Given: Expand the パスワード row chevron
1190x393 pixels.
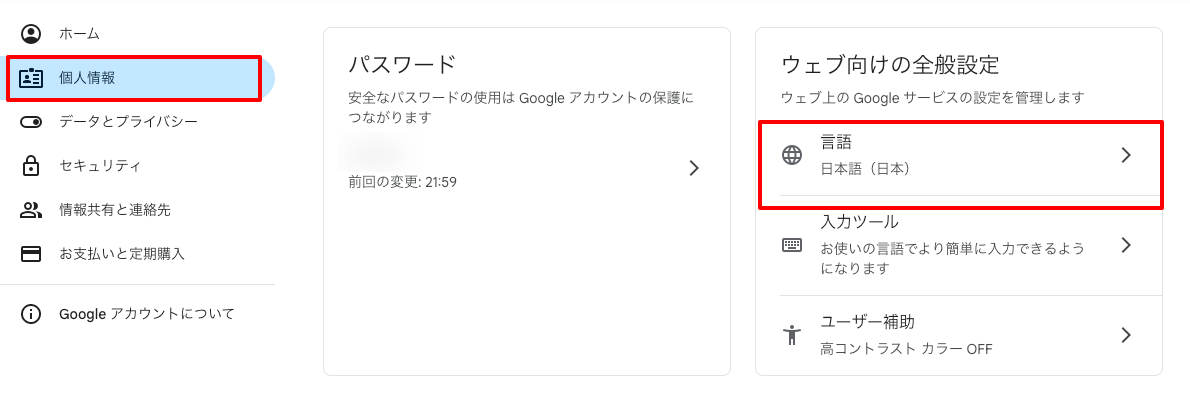Looking at the screenshot, I should (694, 168).
